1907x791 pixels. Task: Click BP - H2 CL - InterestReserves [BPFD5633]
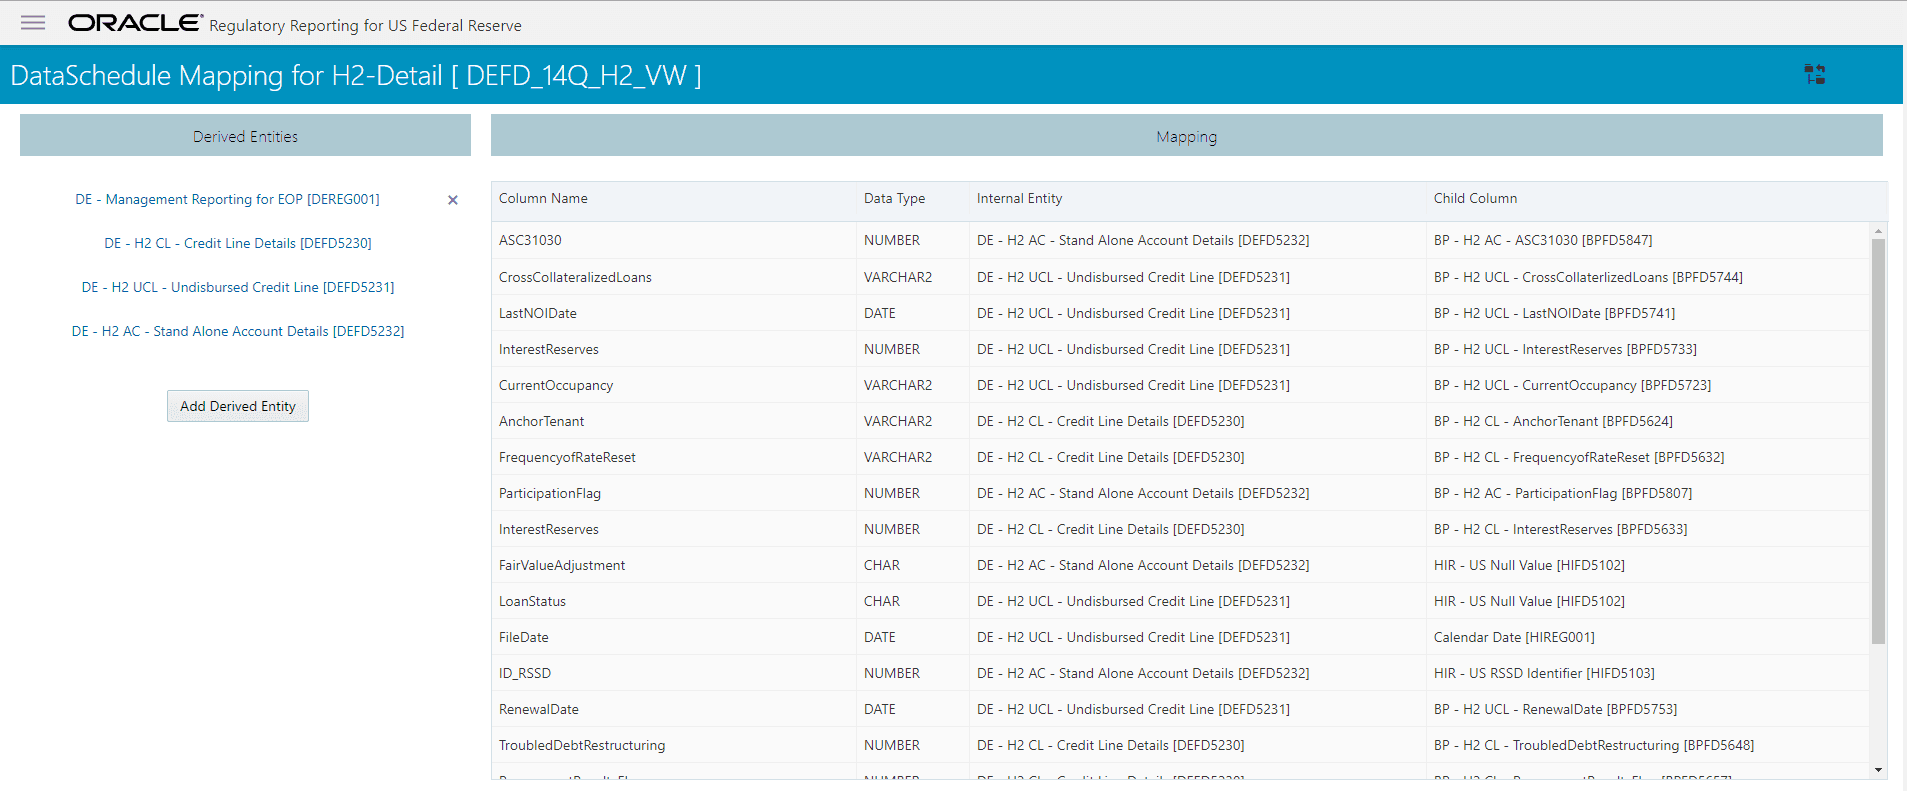tap(1560, 529)
